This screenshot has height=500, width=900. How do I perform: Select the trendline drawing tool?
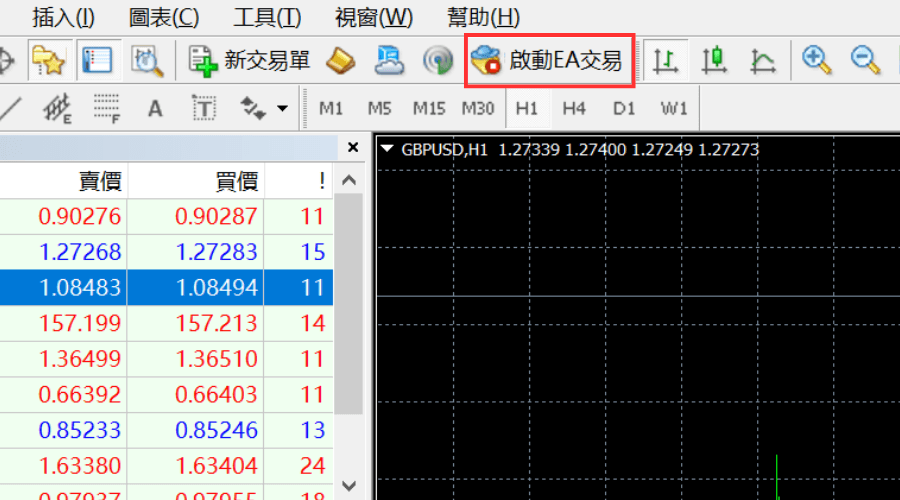pos(10,108)
